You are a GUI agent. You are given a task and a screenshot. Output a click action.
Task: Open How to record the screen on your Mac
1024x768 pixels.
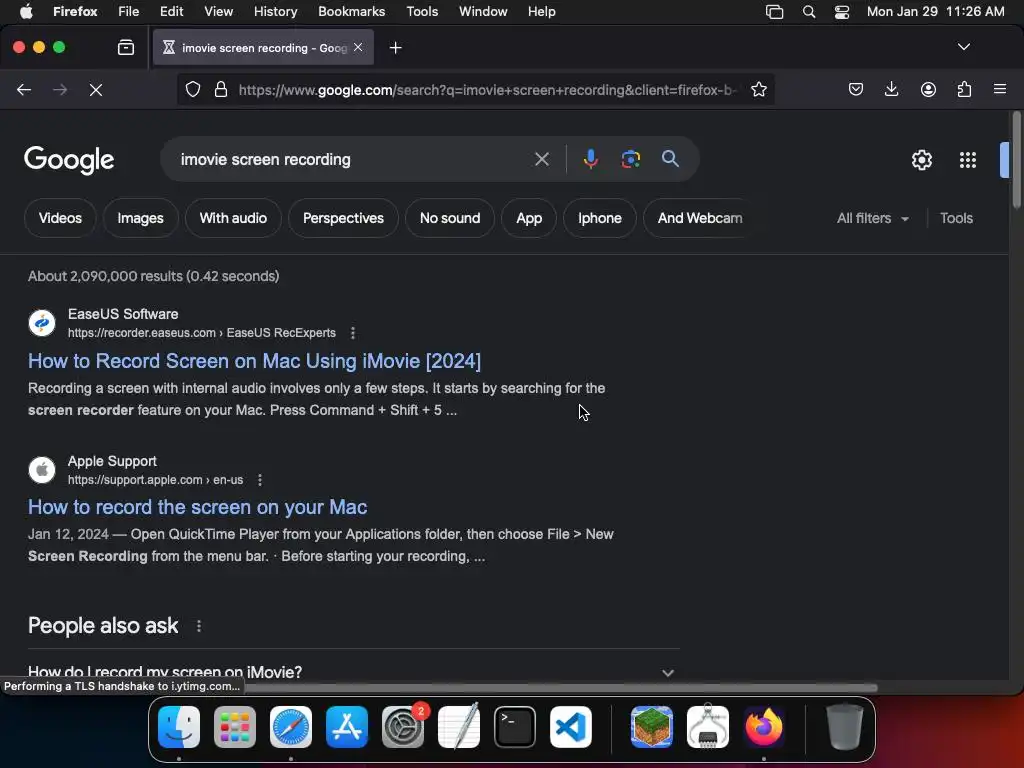coord(197,507)
